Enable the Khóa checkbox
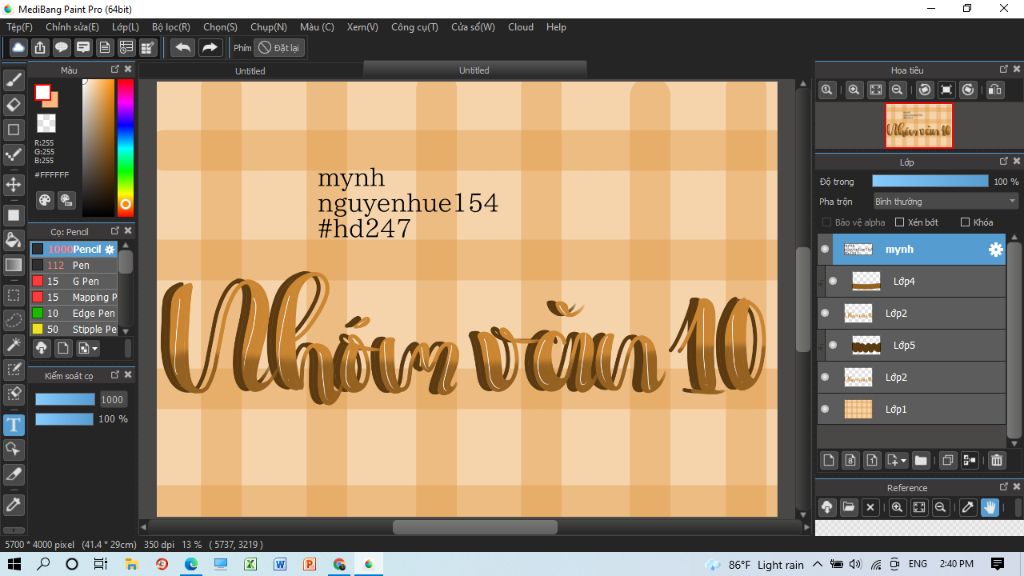 click(x=965, y=223)
